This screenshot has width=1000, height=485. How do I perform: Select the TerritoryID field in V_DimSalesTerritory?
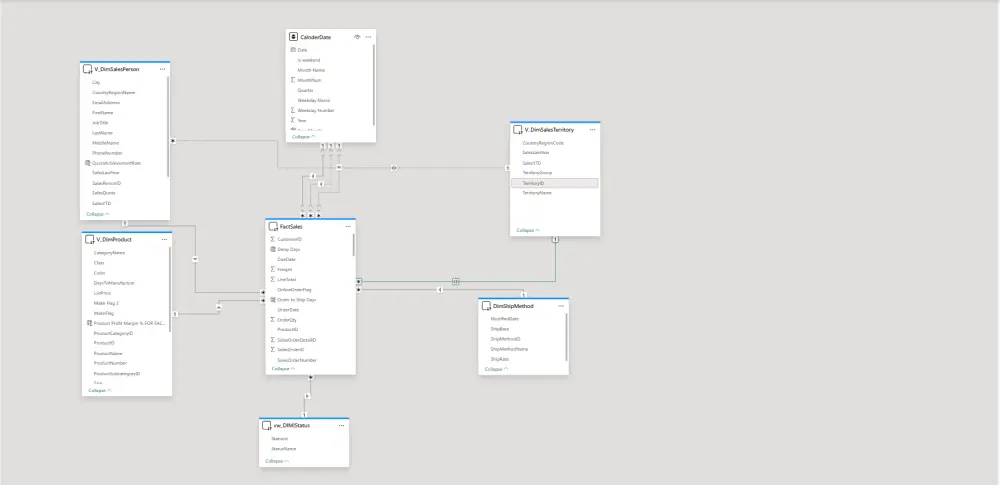coord(554,183)
